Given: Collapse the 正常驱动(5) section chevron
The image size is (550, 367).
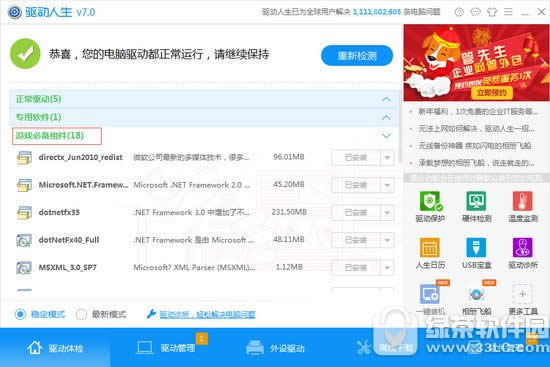Looking at the screenshot, I should (x=386, y=99).
